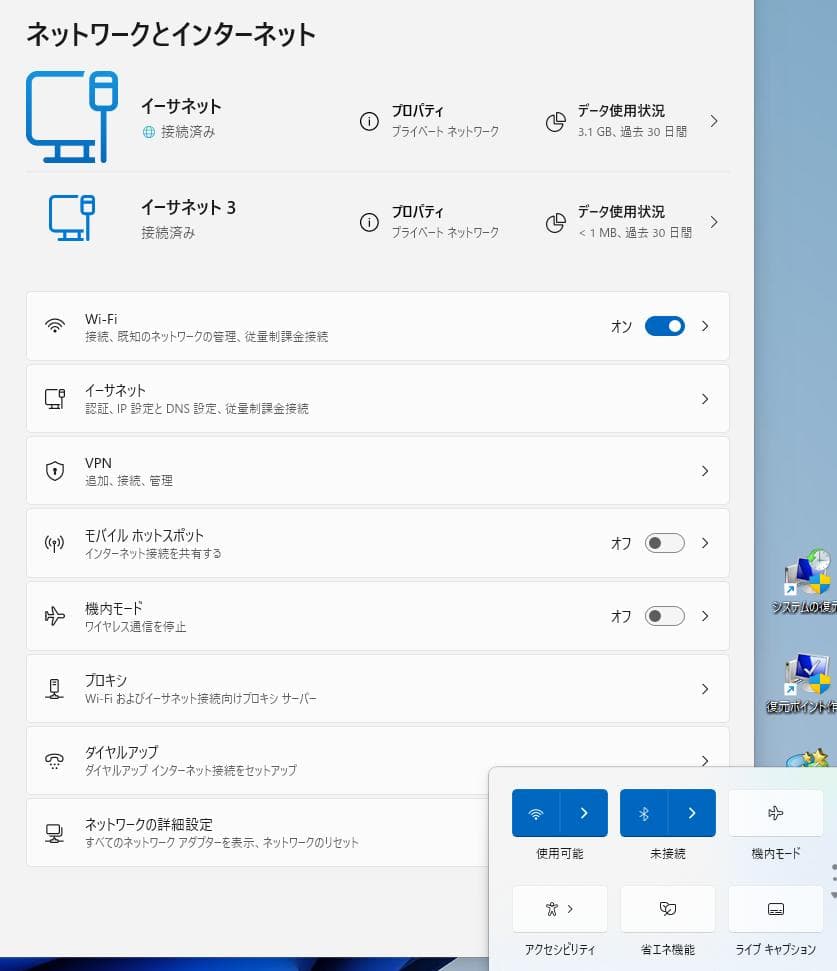Open イーサネット 3 details via its chevron
The width and height of the screenshot is (837, 971).
click(714, 222)
